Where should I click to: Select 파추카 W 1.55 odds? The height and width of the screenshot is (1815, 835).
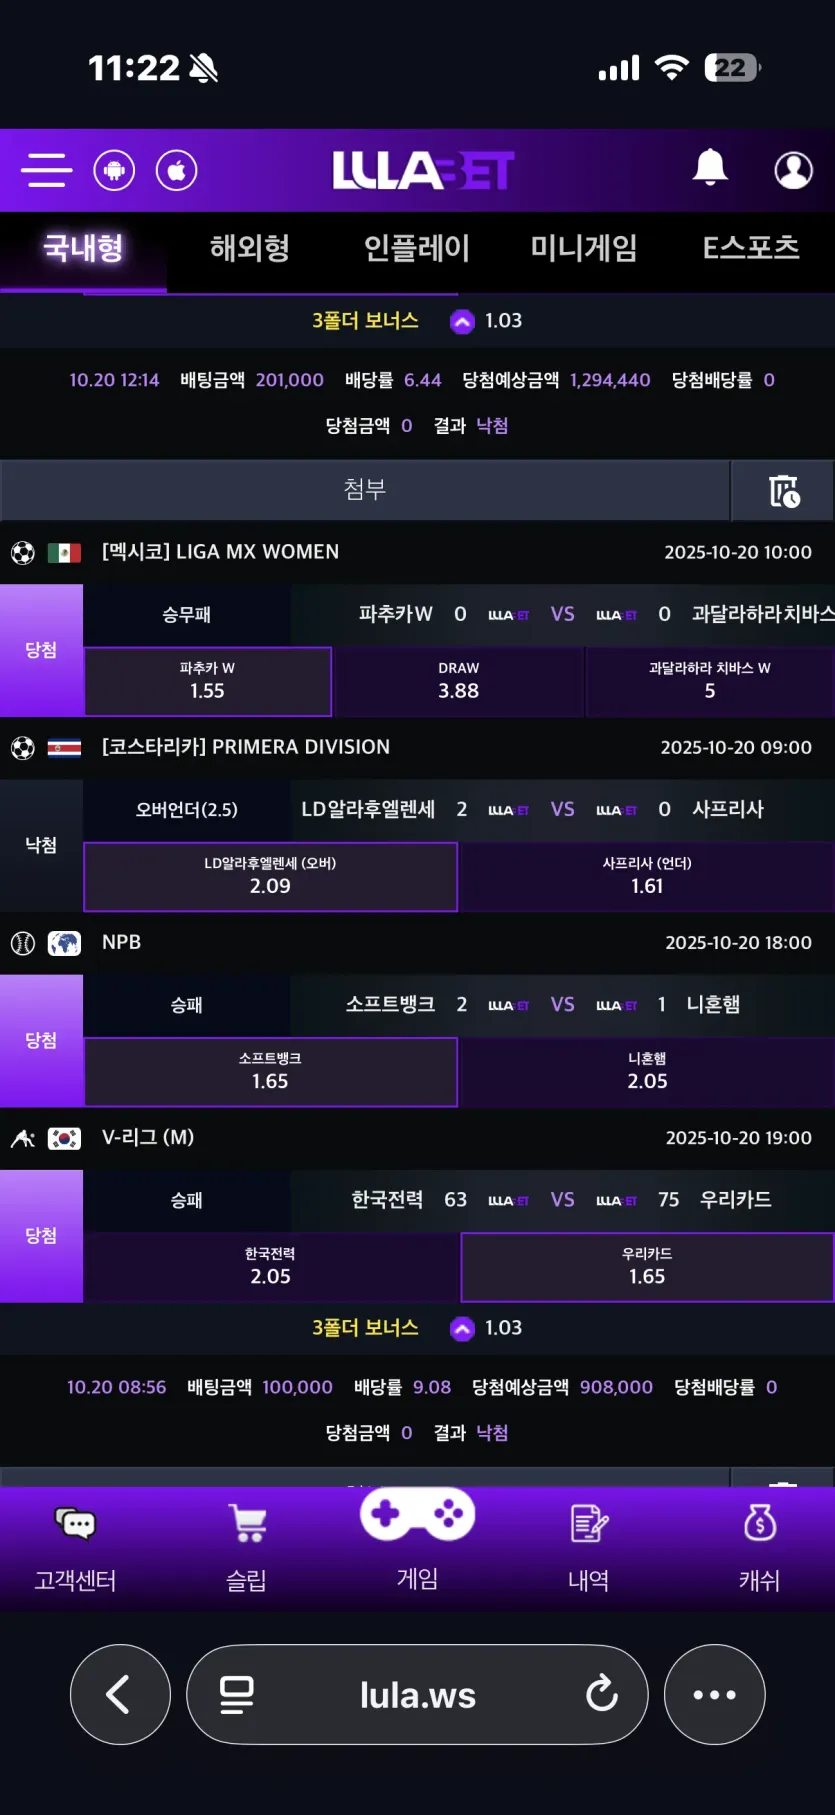click(207, 681)
